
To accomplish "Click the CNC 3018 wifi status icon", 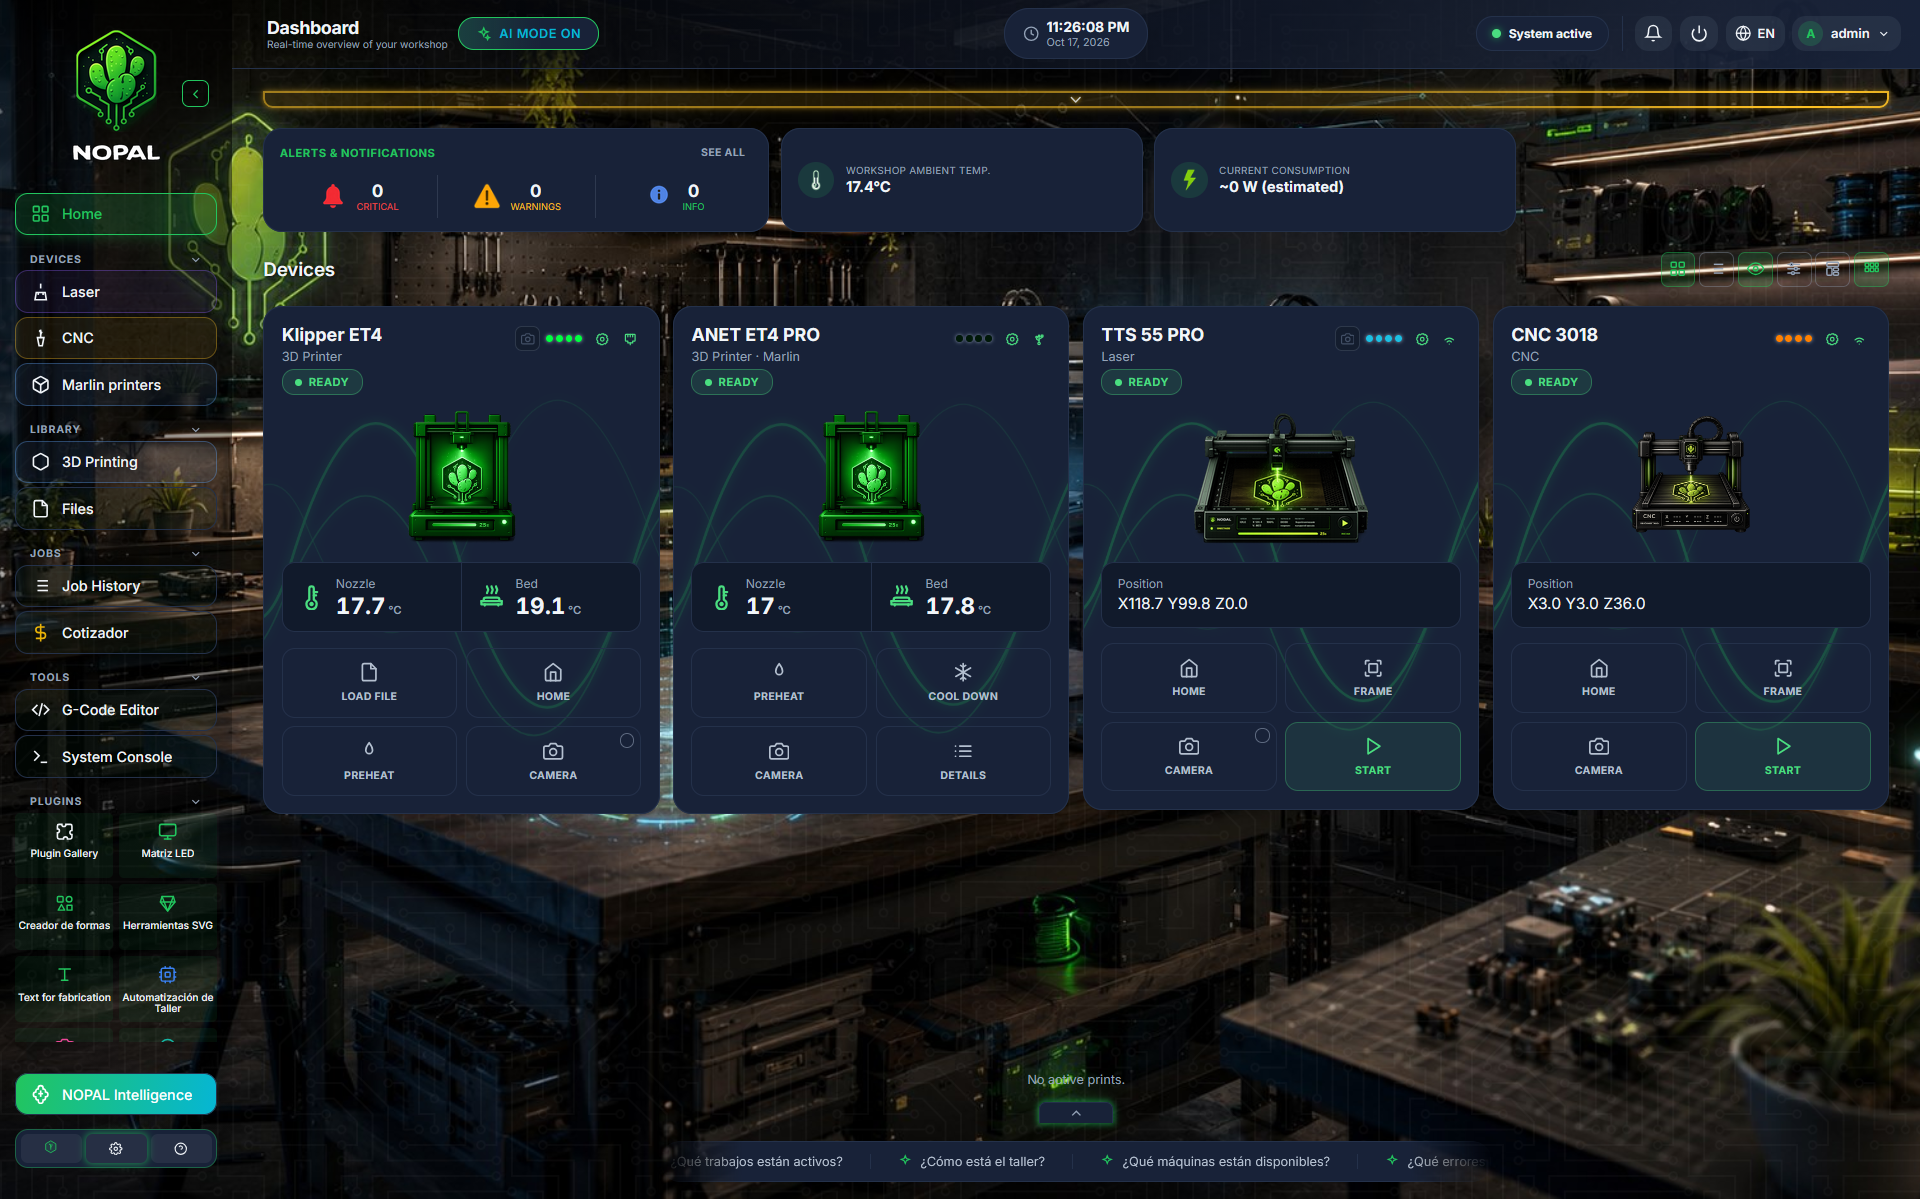I will tap(1859, 340).
